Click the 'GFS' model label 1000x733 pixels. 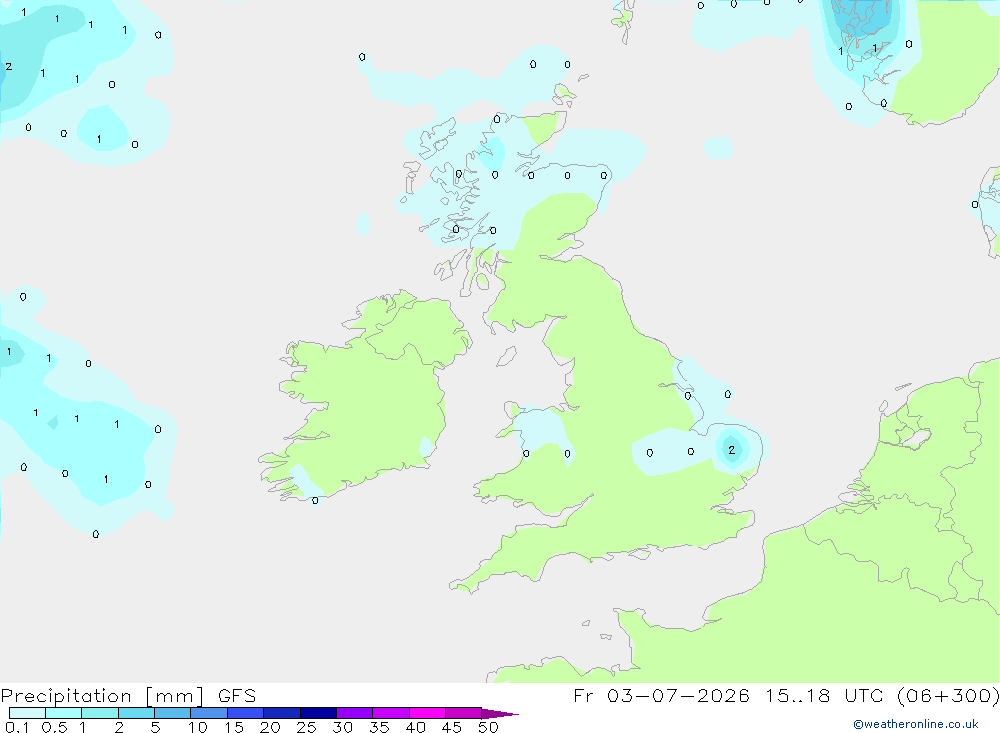click(x=237, y=696)
